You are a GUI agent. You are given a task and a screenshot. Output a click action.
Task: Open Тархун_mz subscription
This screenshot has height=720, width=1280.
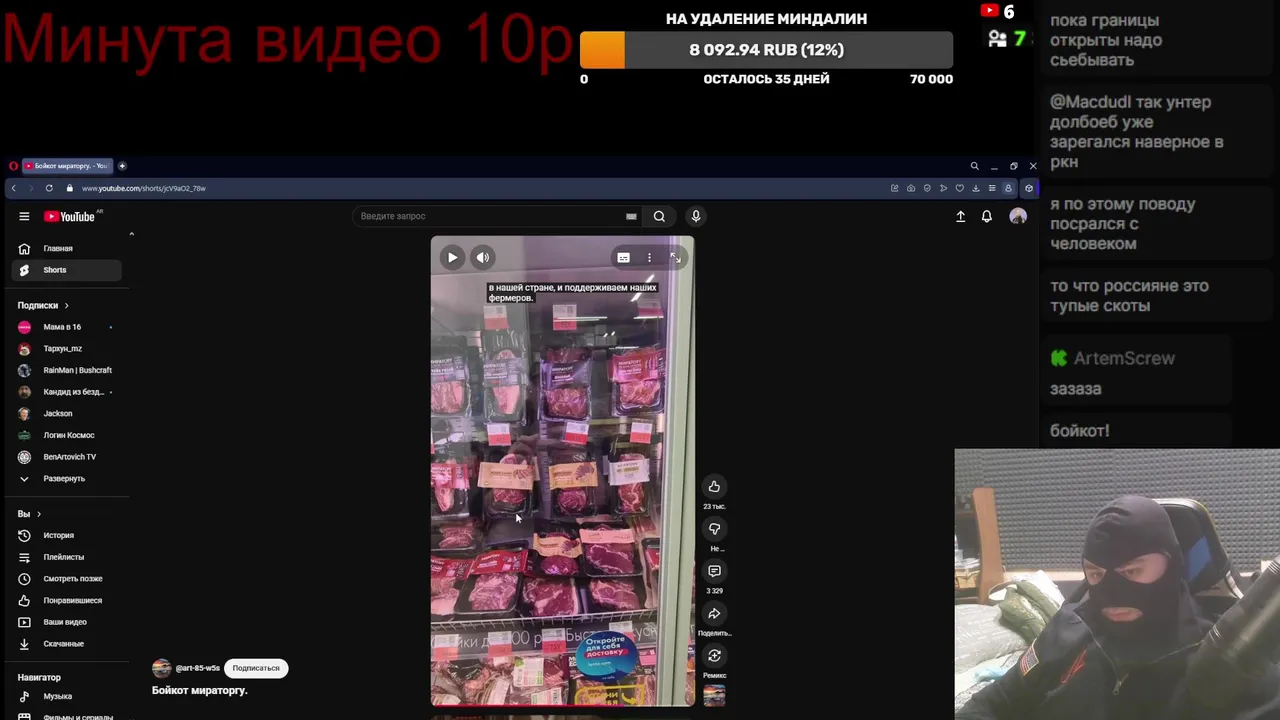pyautogui.click(x=67, y=349)
